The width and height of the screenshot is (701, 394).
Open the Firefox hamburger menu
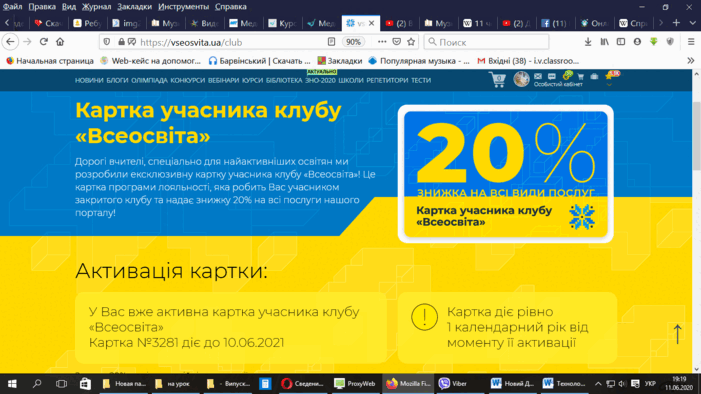point(691,42)
